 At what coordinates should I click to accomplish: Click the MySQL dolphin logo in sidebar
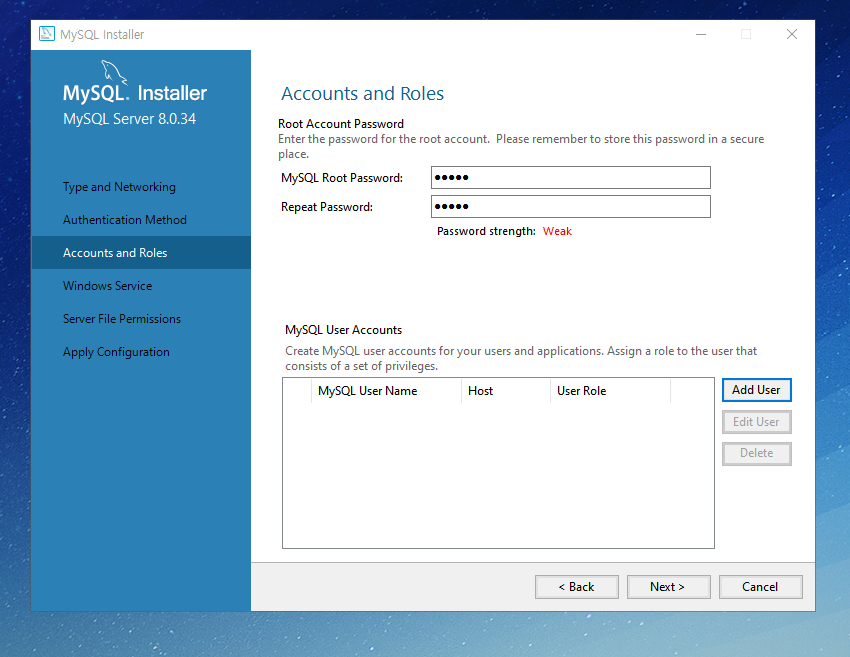[x=114, y=73]
